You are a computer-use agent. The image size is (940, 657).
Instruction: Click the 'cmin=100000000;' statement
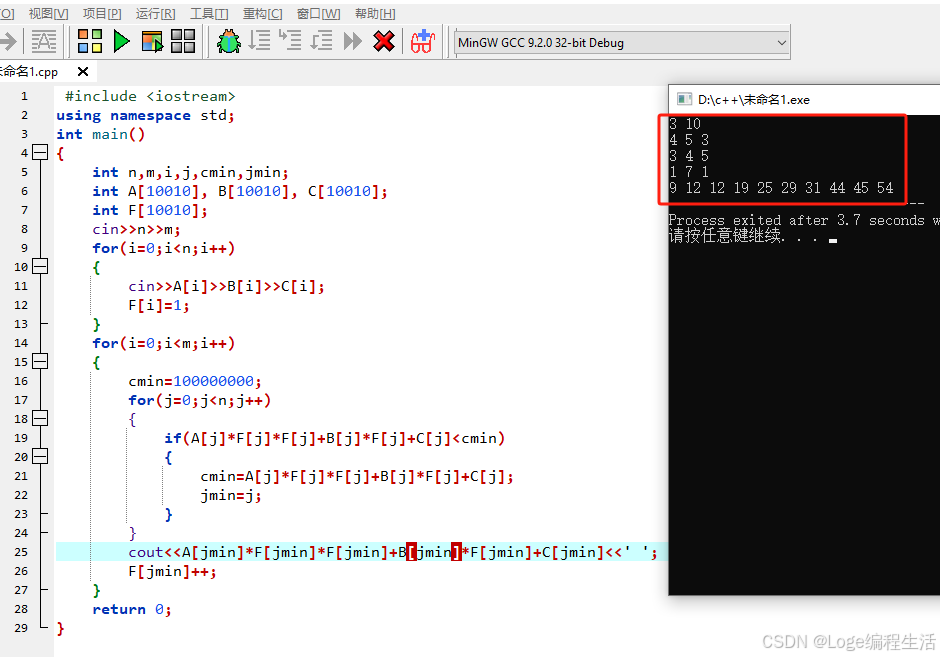coord(195,381)
